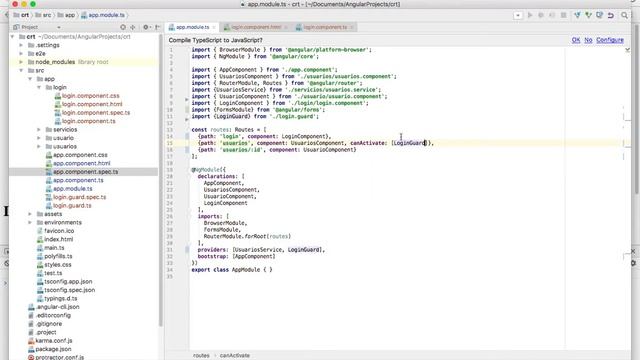Viewport: 640px width, 360px height.
Task: Select main.ts in the project tree
Action: pos(54,248)
